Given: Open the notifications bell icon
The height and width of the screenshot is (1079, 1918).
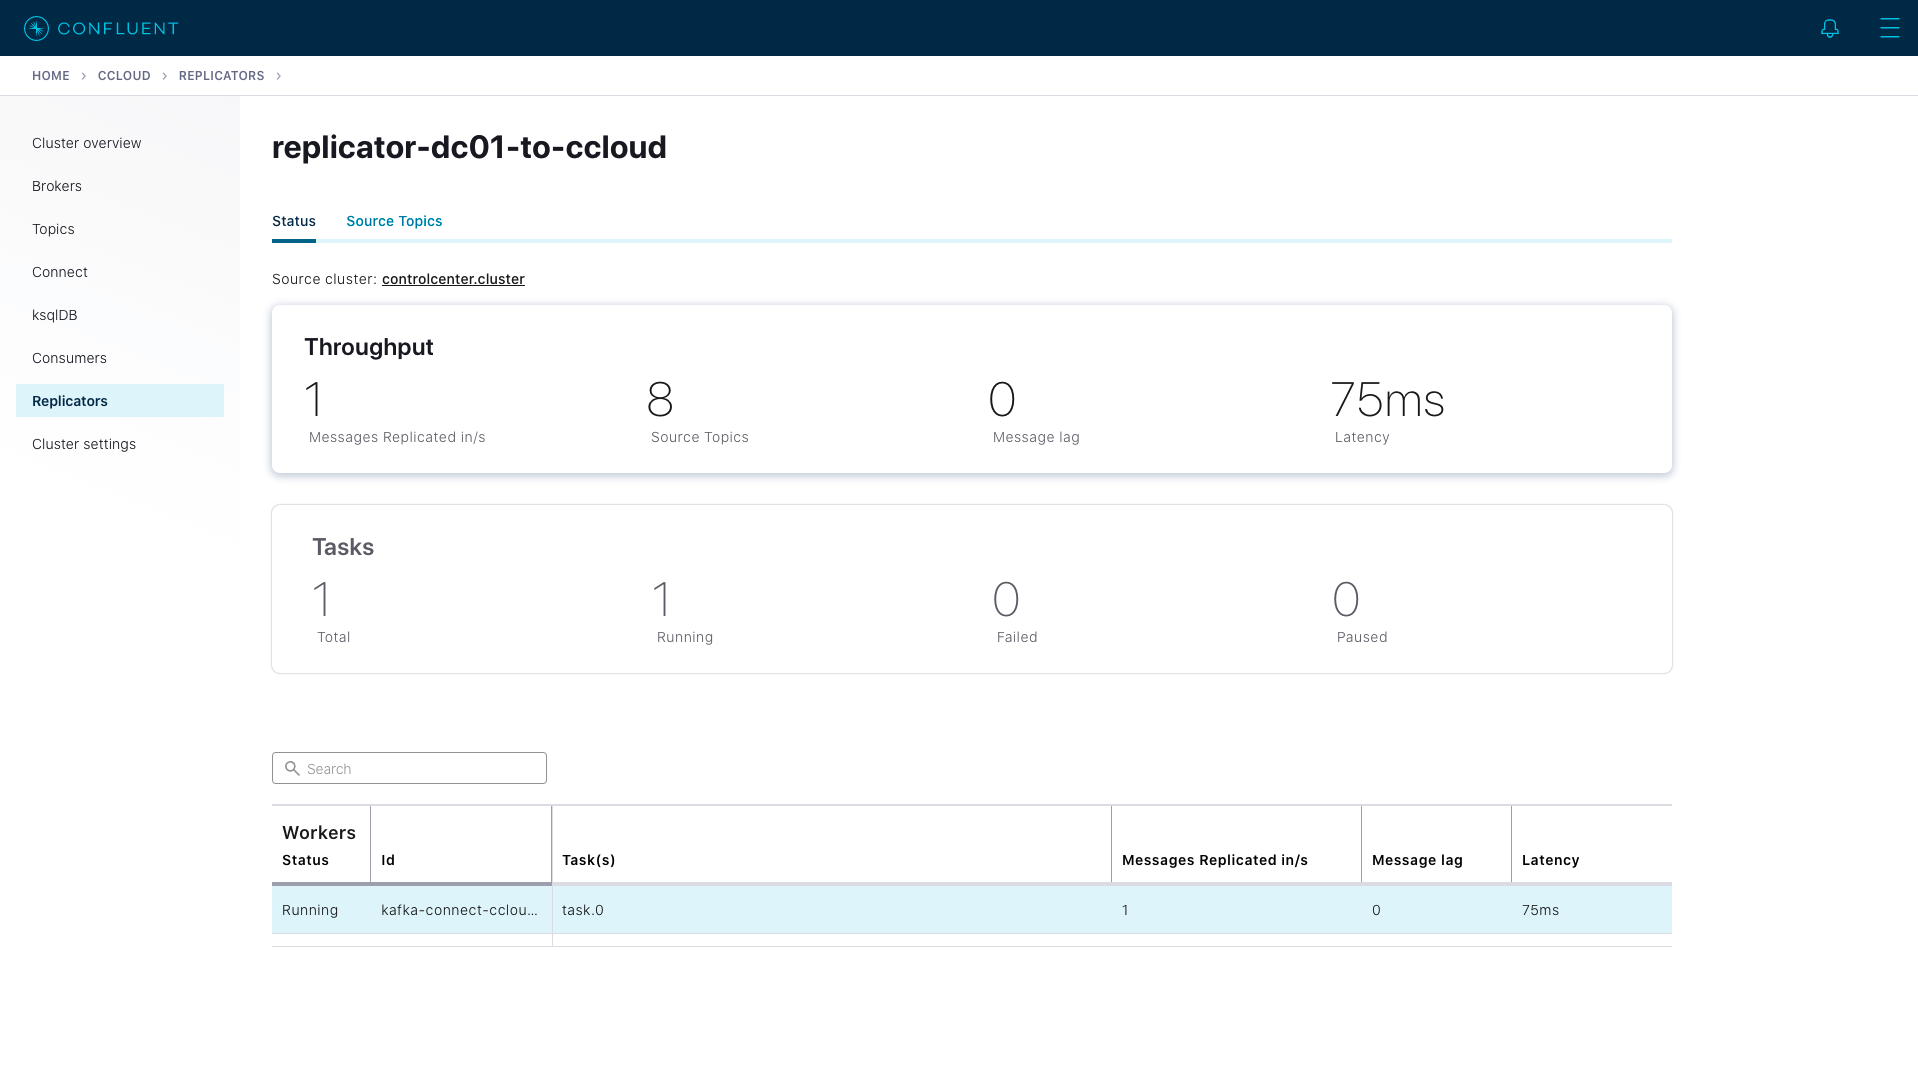Looking at the screenshot, I should click(1829, 28).
